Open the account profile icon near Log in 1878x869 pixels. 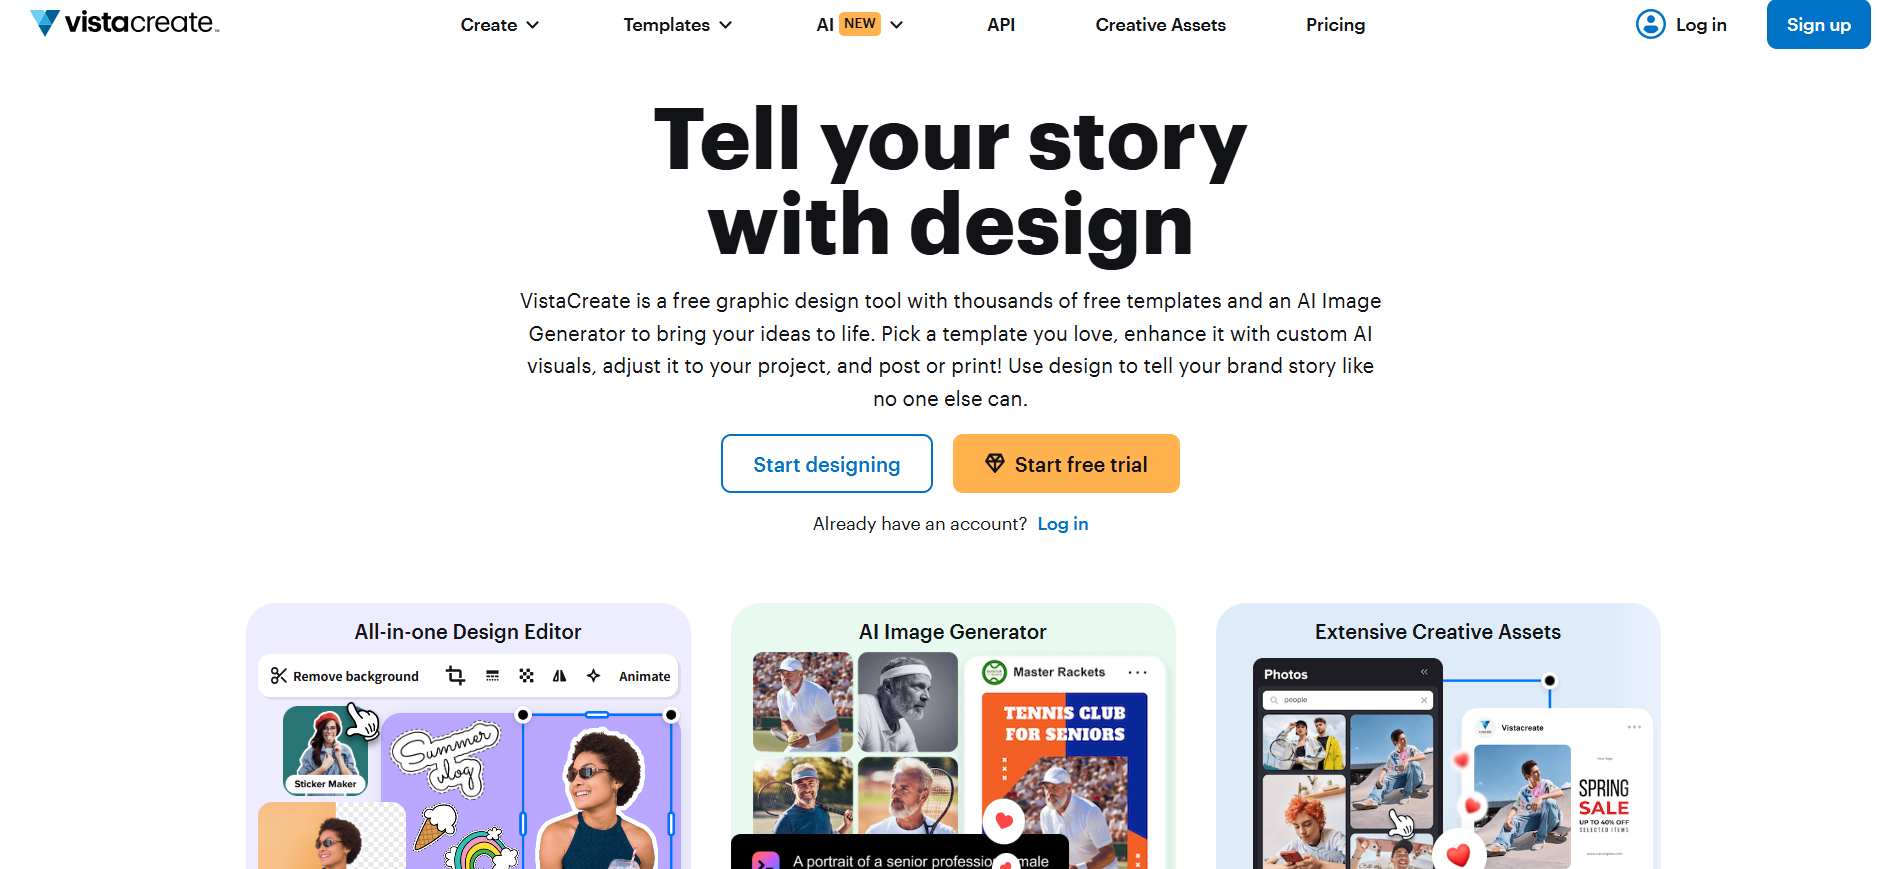(x=1649, y=24)
